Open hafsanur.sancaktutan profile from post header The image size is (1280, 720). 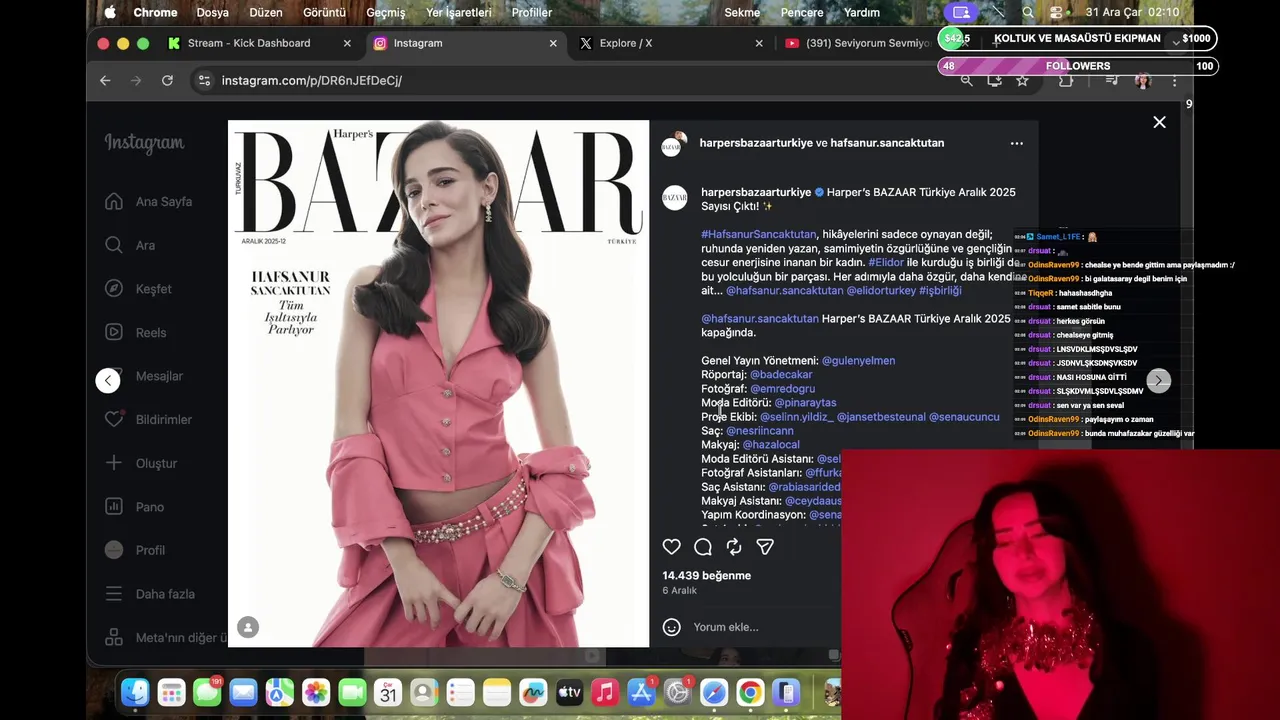(x=887, y=143)
